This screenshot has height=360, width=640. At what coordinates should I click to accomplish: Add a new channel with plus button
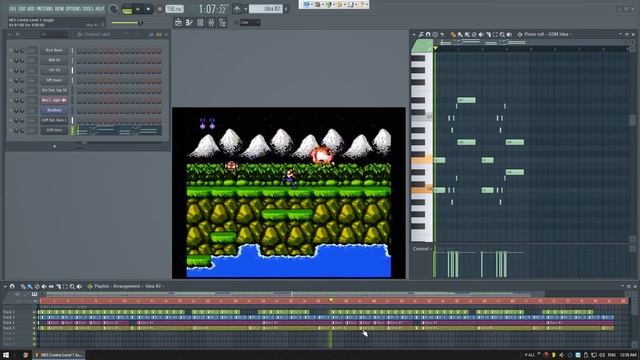(55, 147)
